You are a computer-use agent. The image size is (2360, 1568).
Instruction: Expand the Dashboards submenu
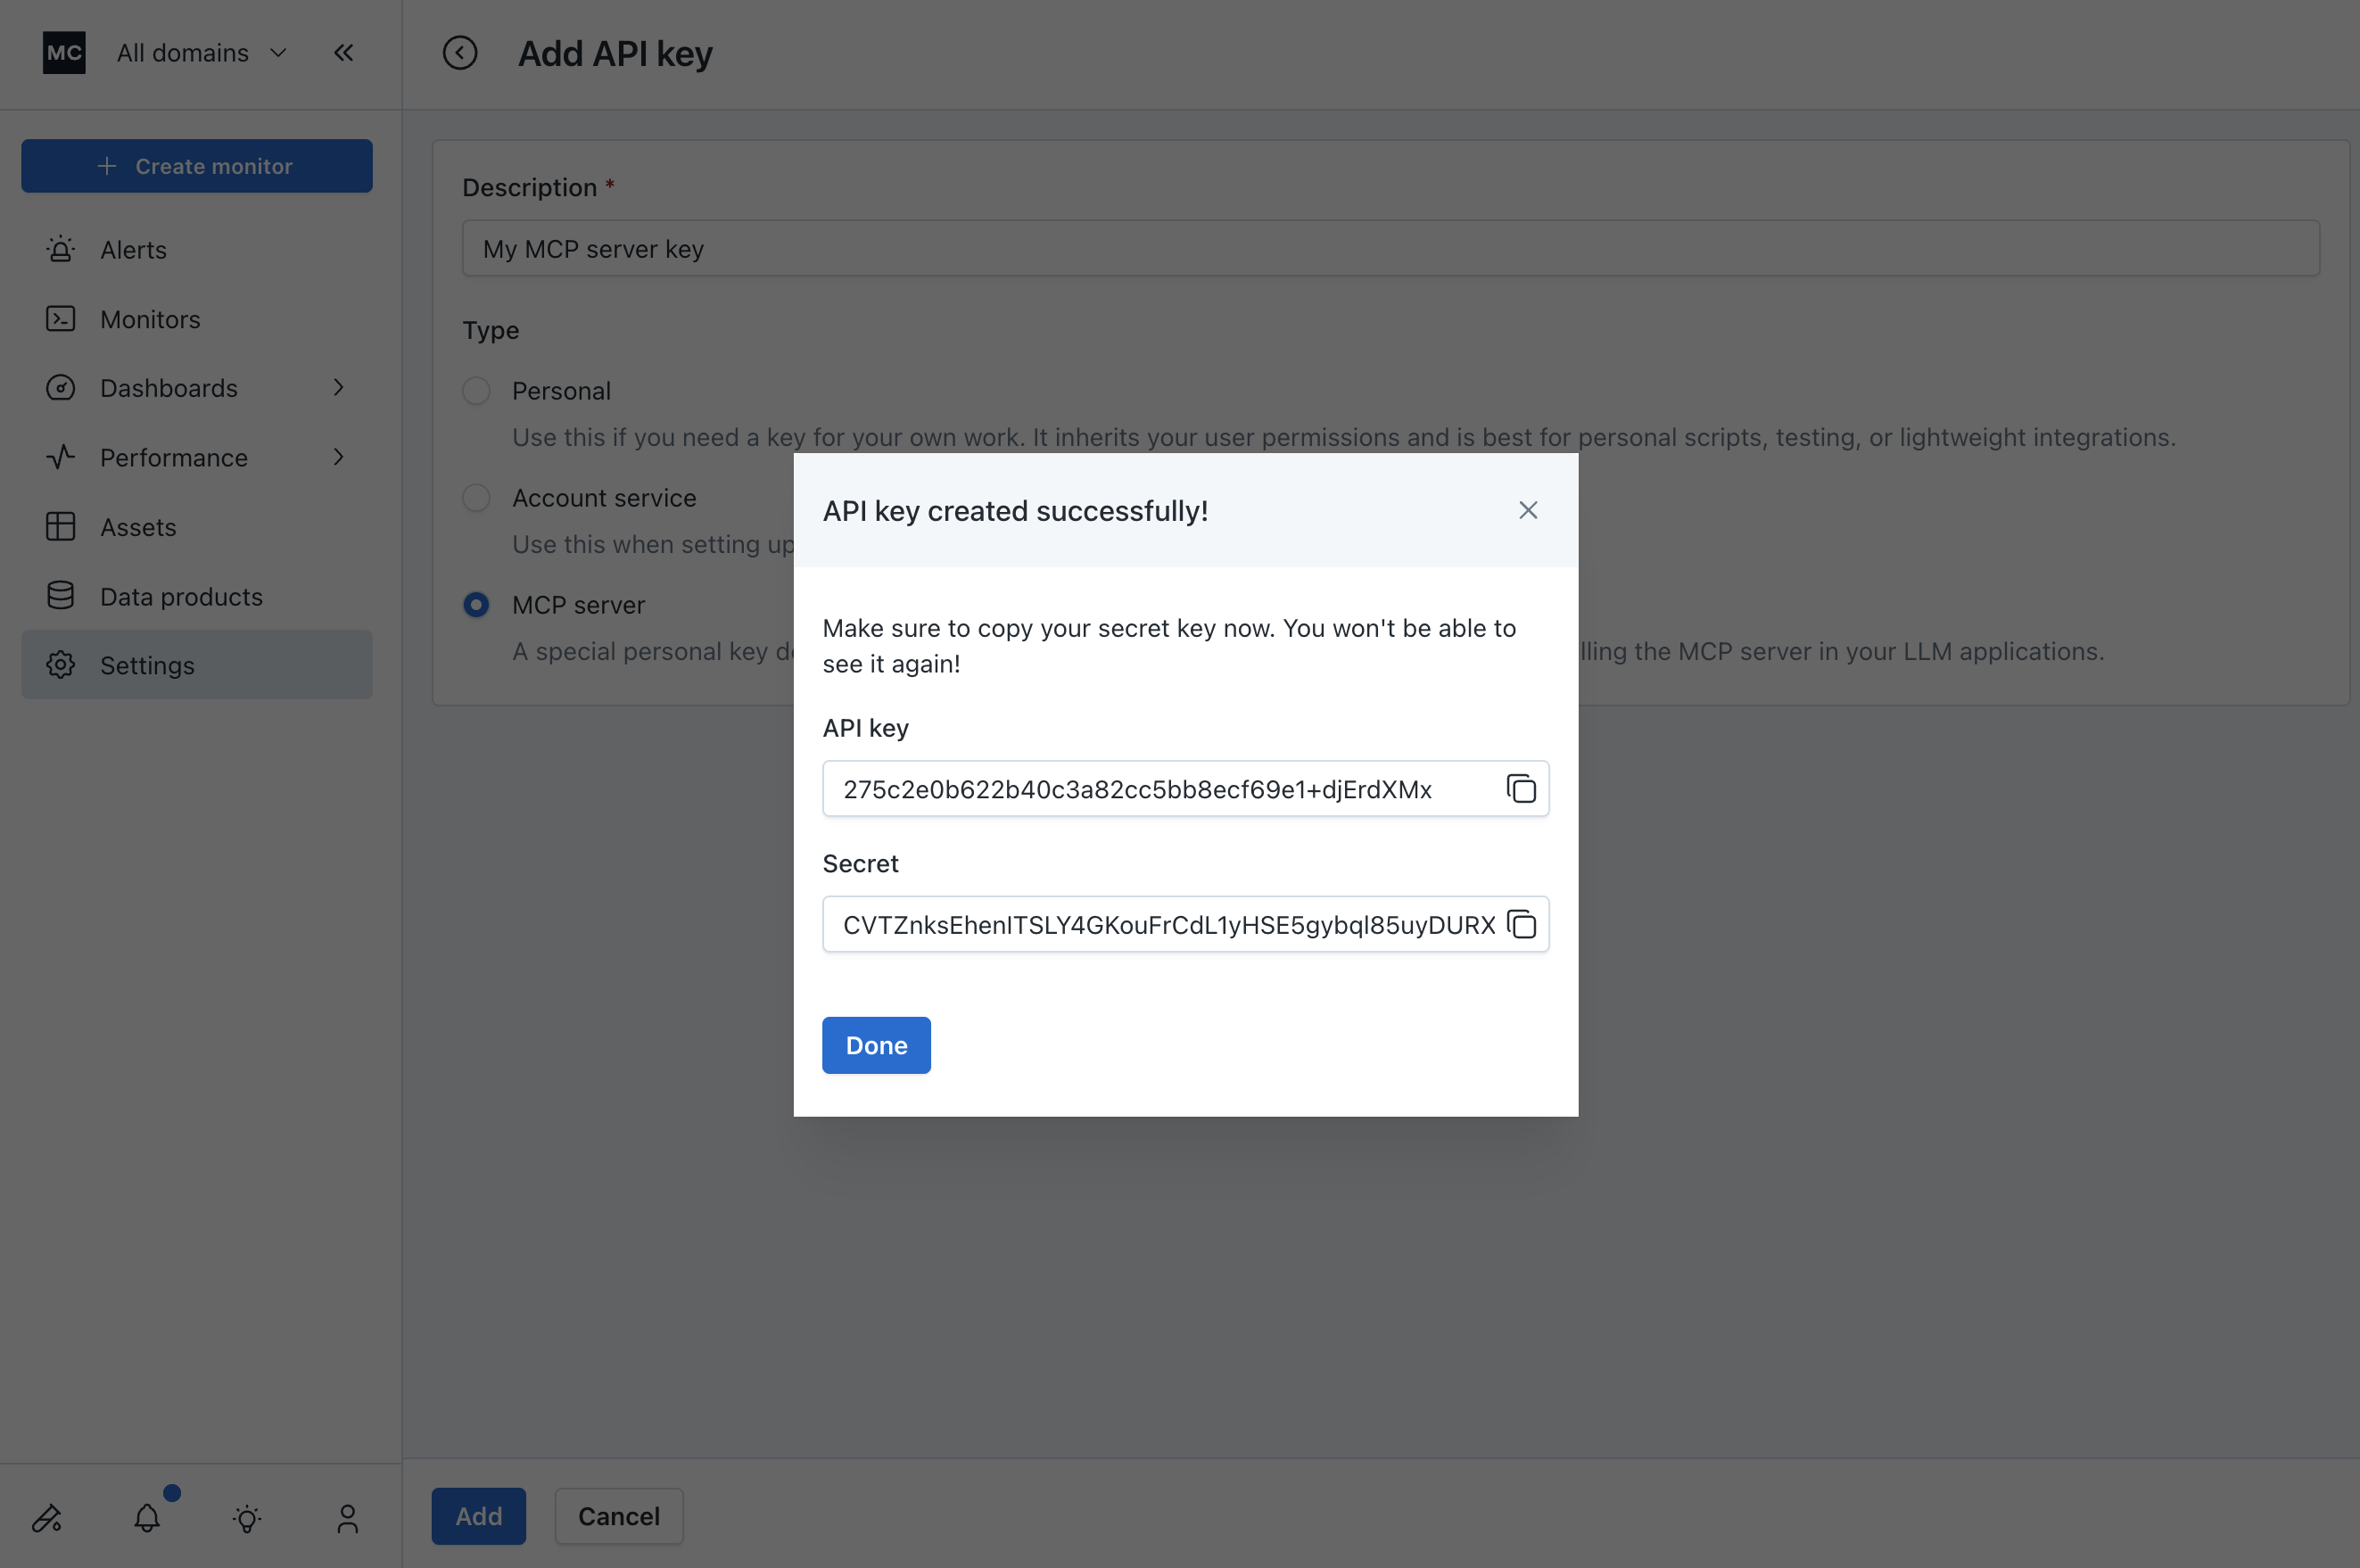click(x=338, y=388)
